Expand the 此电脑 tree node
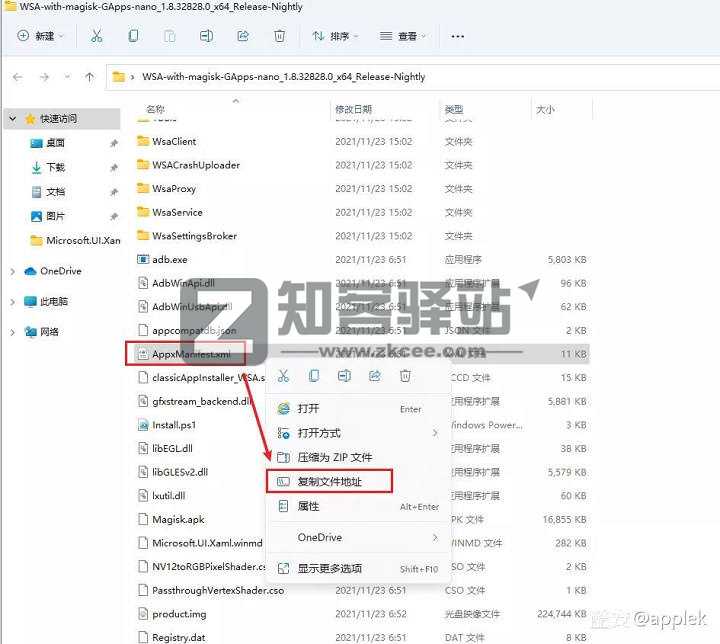The height and width of the screenshot is (644, 720). (x=12, y=302)
